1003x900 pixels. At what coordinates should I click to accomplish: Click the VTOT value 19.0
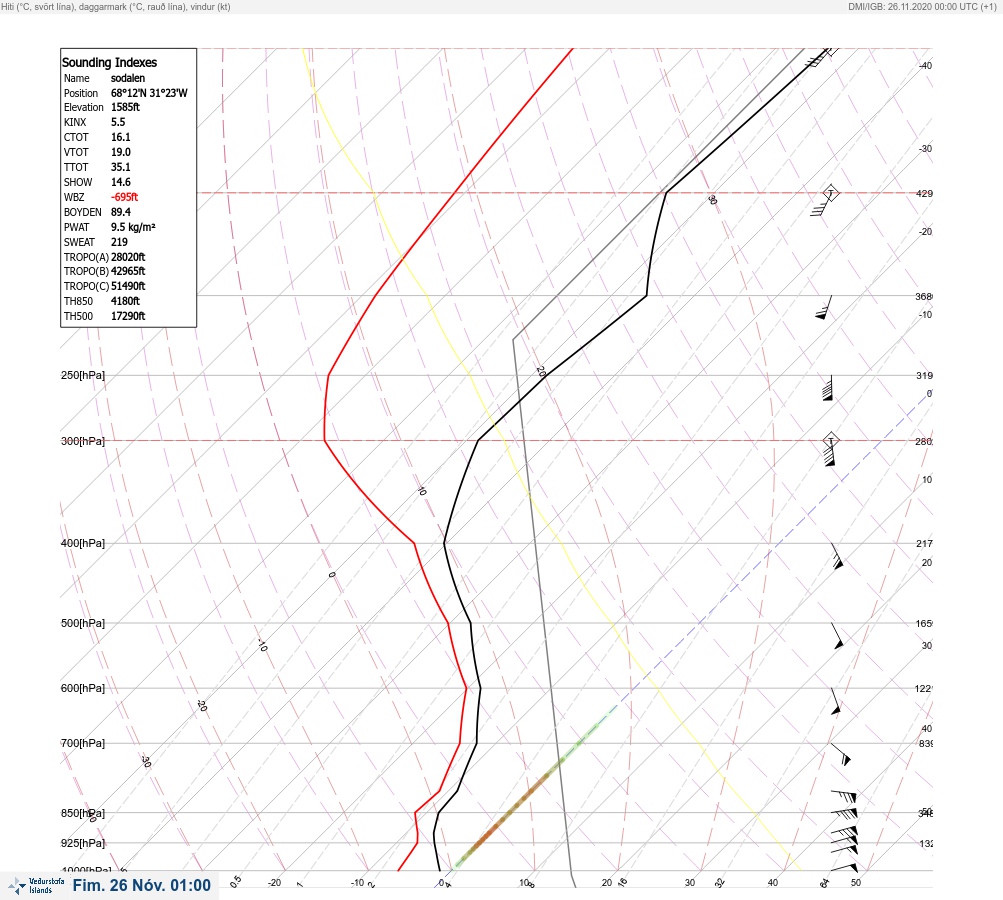121,152
